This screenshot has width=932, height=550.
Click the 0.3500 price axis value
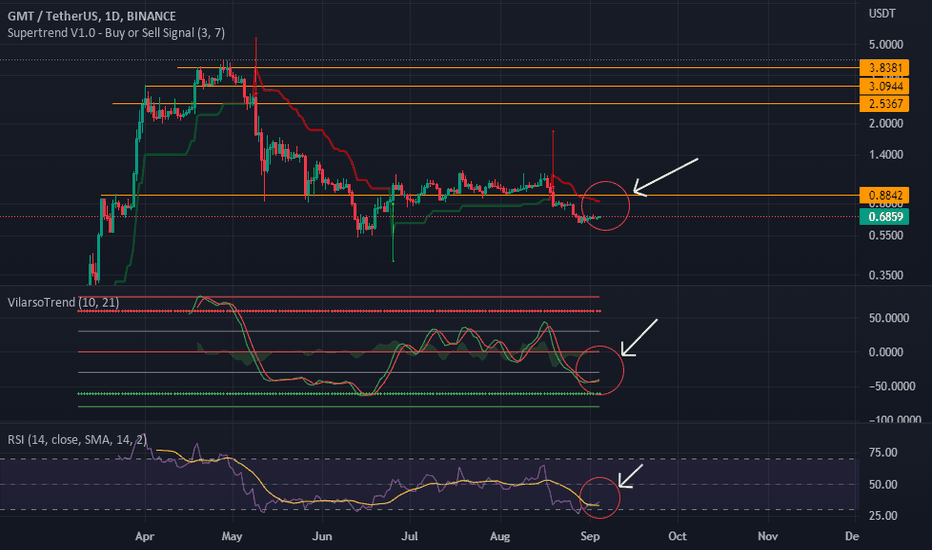pyautogui.click(x=886, y=275)
